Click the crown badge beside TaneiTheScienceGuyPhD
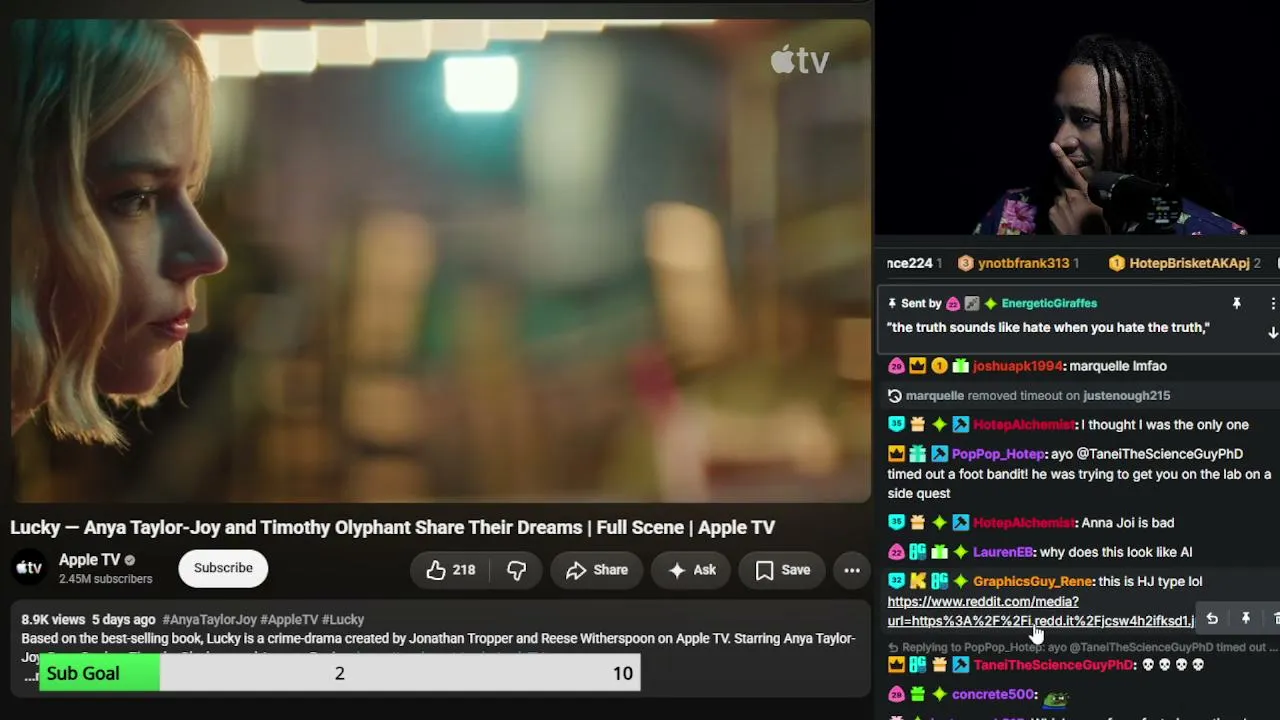Image resolution: width=1280 pixels, height=720 pixels. pos(896,665)
